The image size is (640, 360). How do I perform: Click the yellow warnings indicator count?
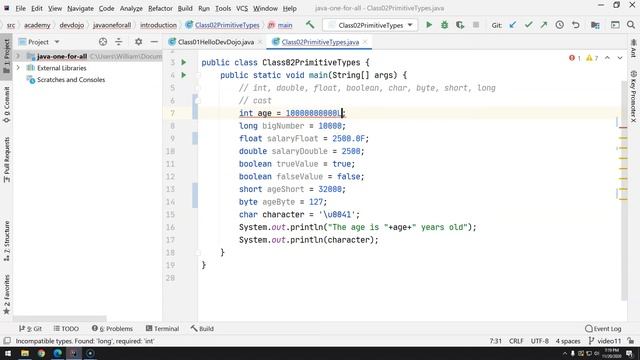tap(592, 58)
